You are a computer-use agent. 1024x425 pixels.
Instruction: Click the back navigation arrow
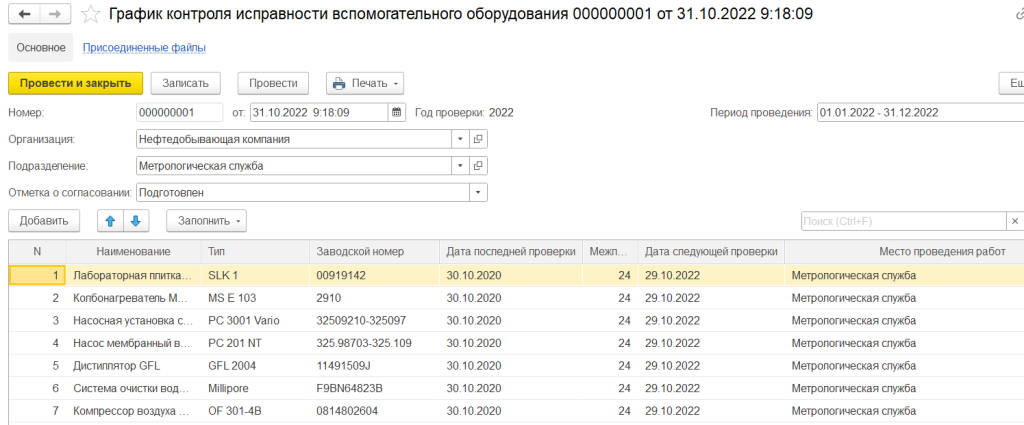(x=24, y=14)
